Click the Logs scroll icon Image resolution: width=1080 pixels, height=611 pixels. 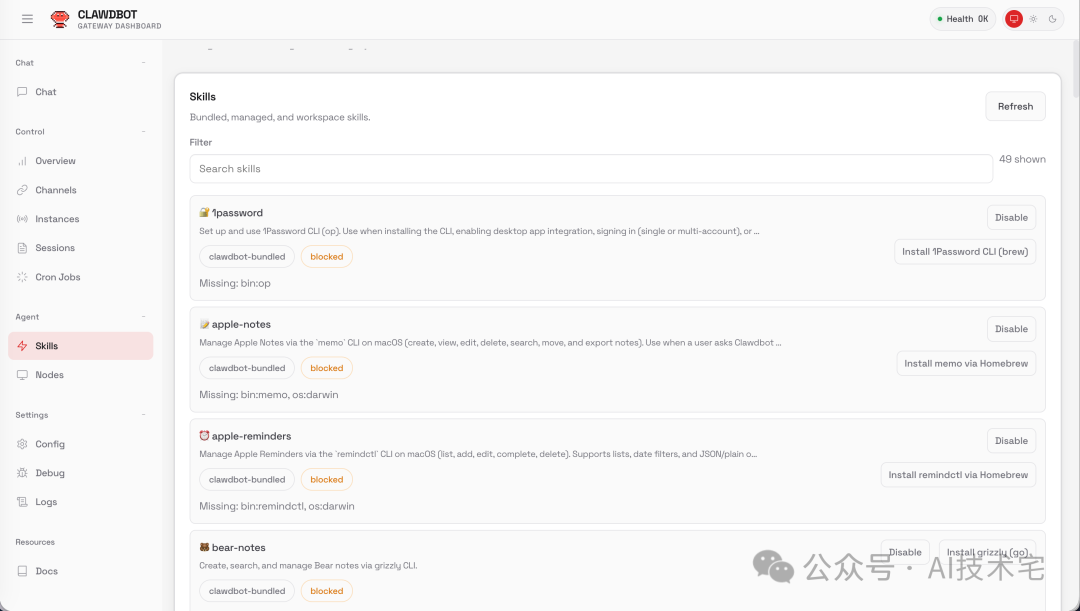click(22, 501)
